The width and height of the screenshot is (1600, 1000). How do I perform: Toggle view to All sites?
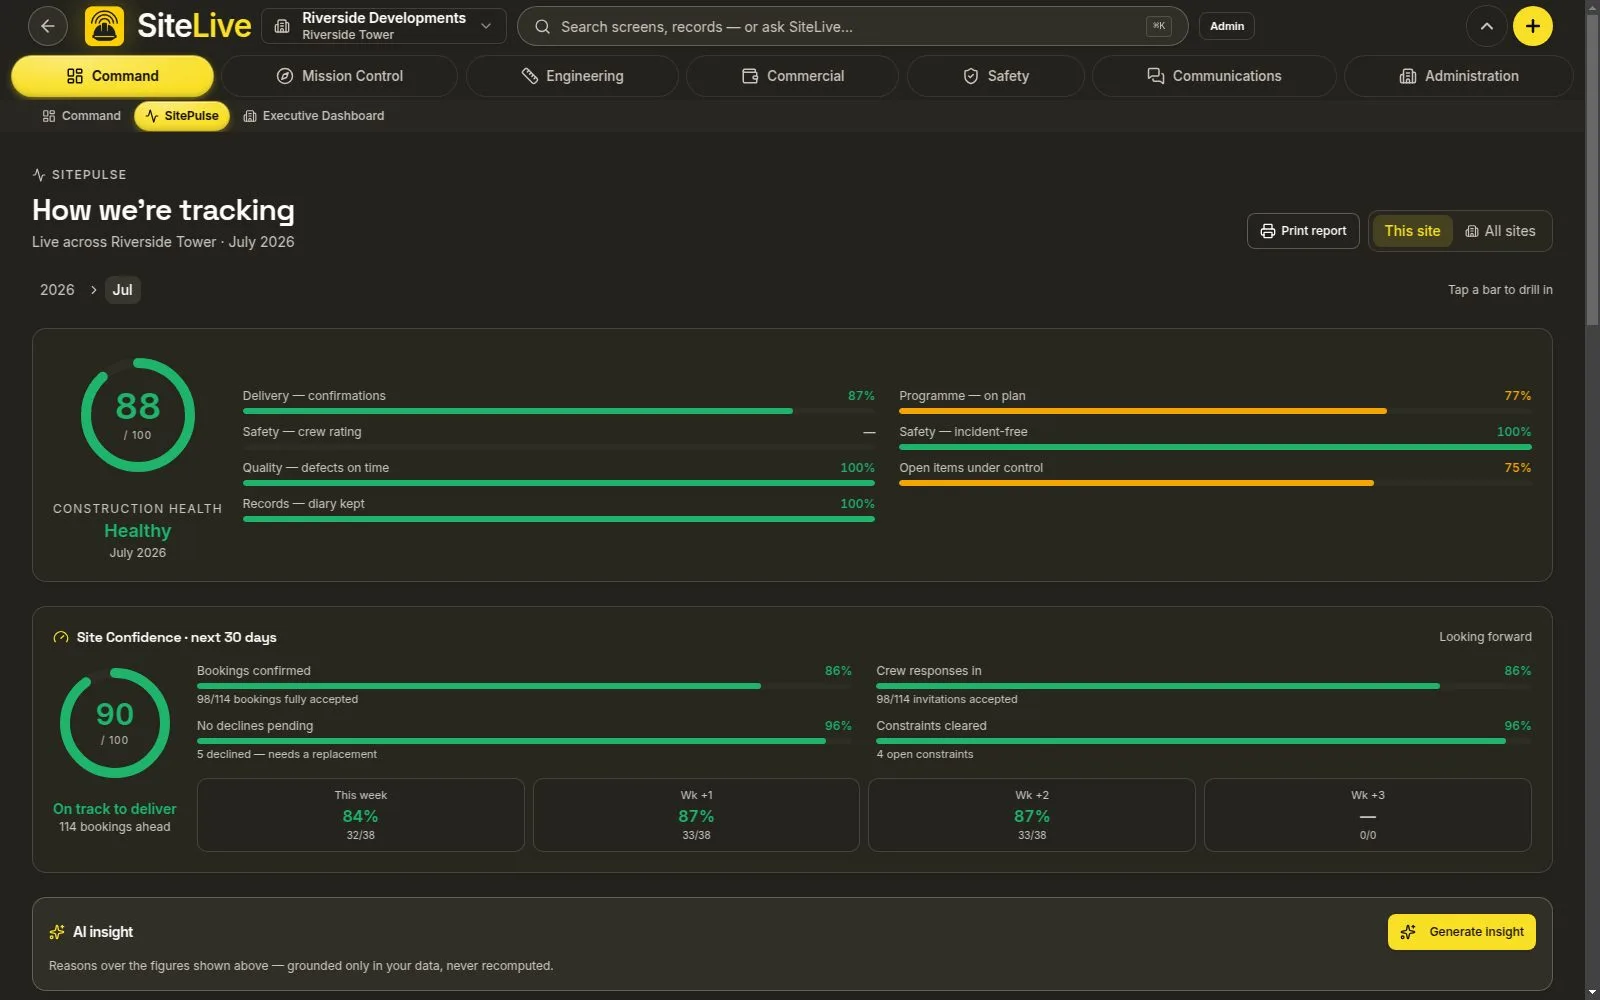(1500, 231)
